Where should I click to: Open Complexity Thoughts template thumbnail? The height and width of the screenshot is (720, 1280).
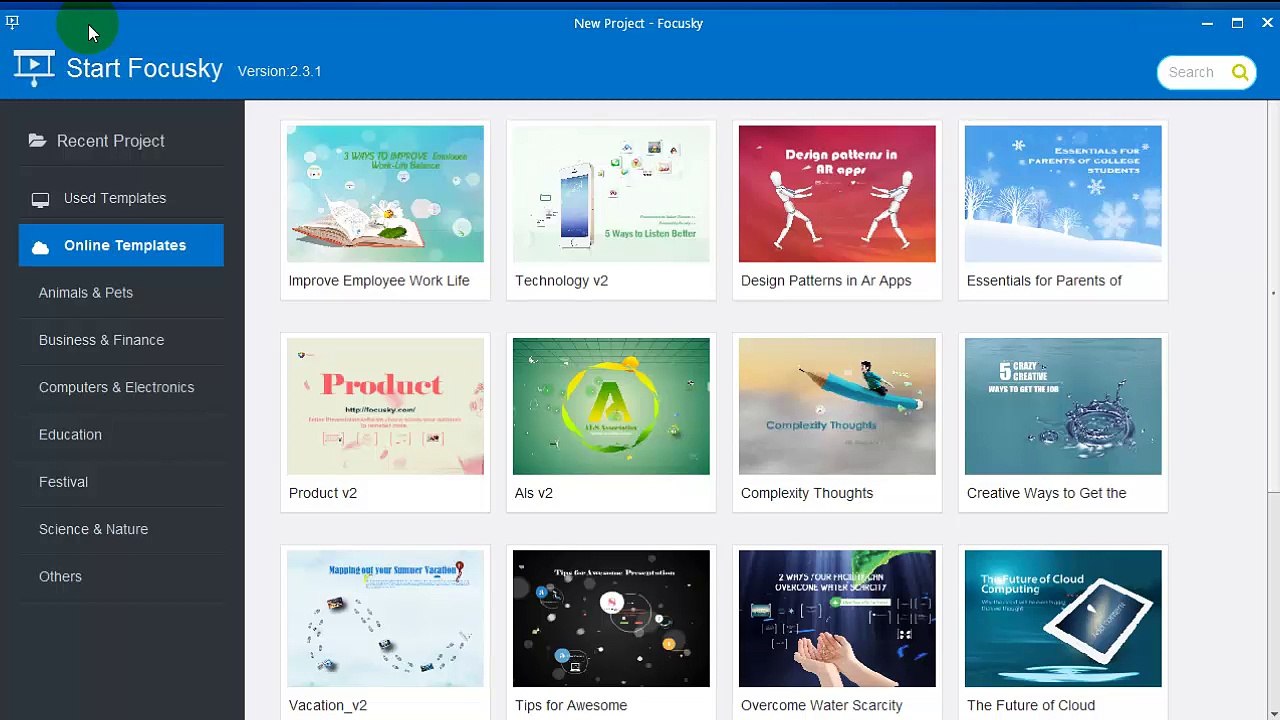tap(837, 406)
